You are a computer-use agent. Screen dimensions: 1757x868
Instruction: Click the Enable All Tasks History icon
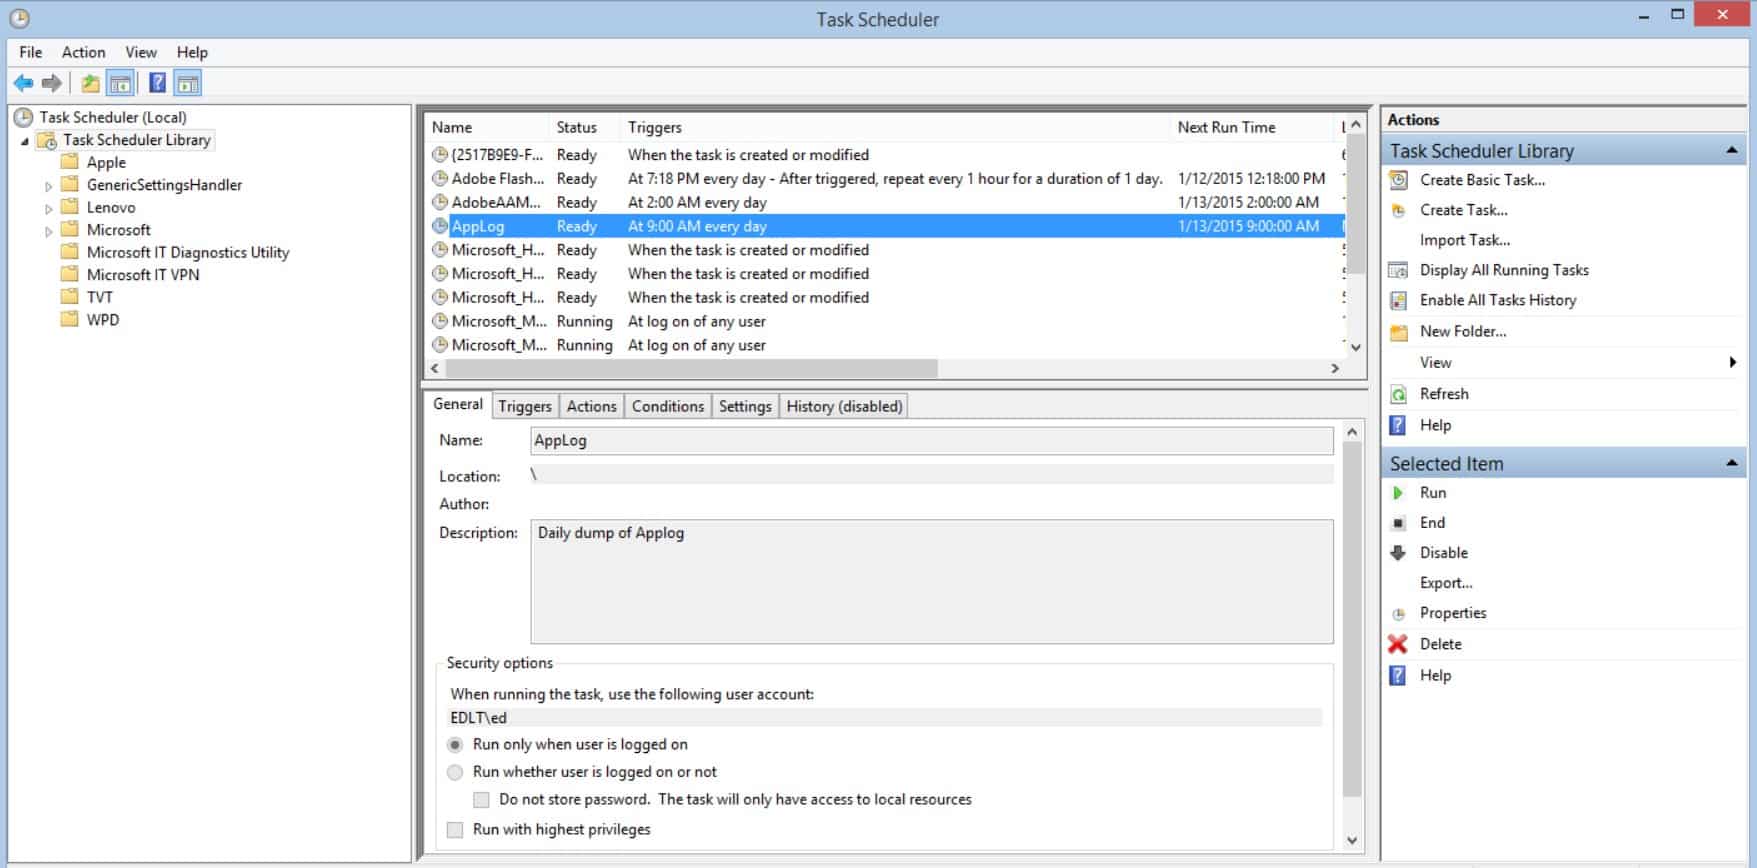[x=1398, y=300]
